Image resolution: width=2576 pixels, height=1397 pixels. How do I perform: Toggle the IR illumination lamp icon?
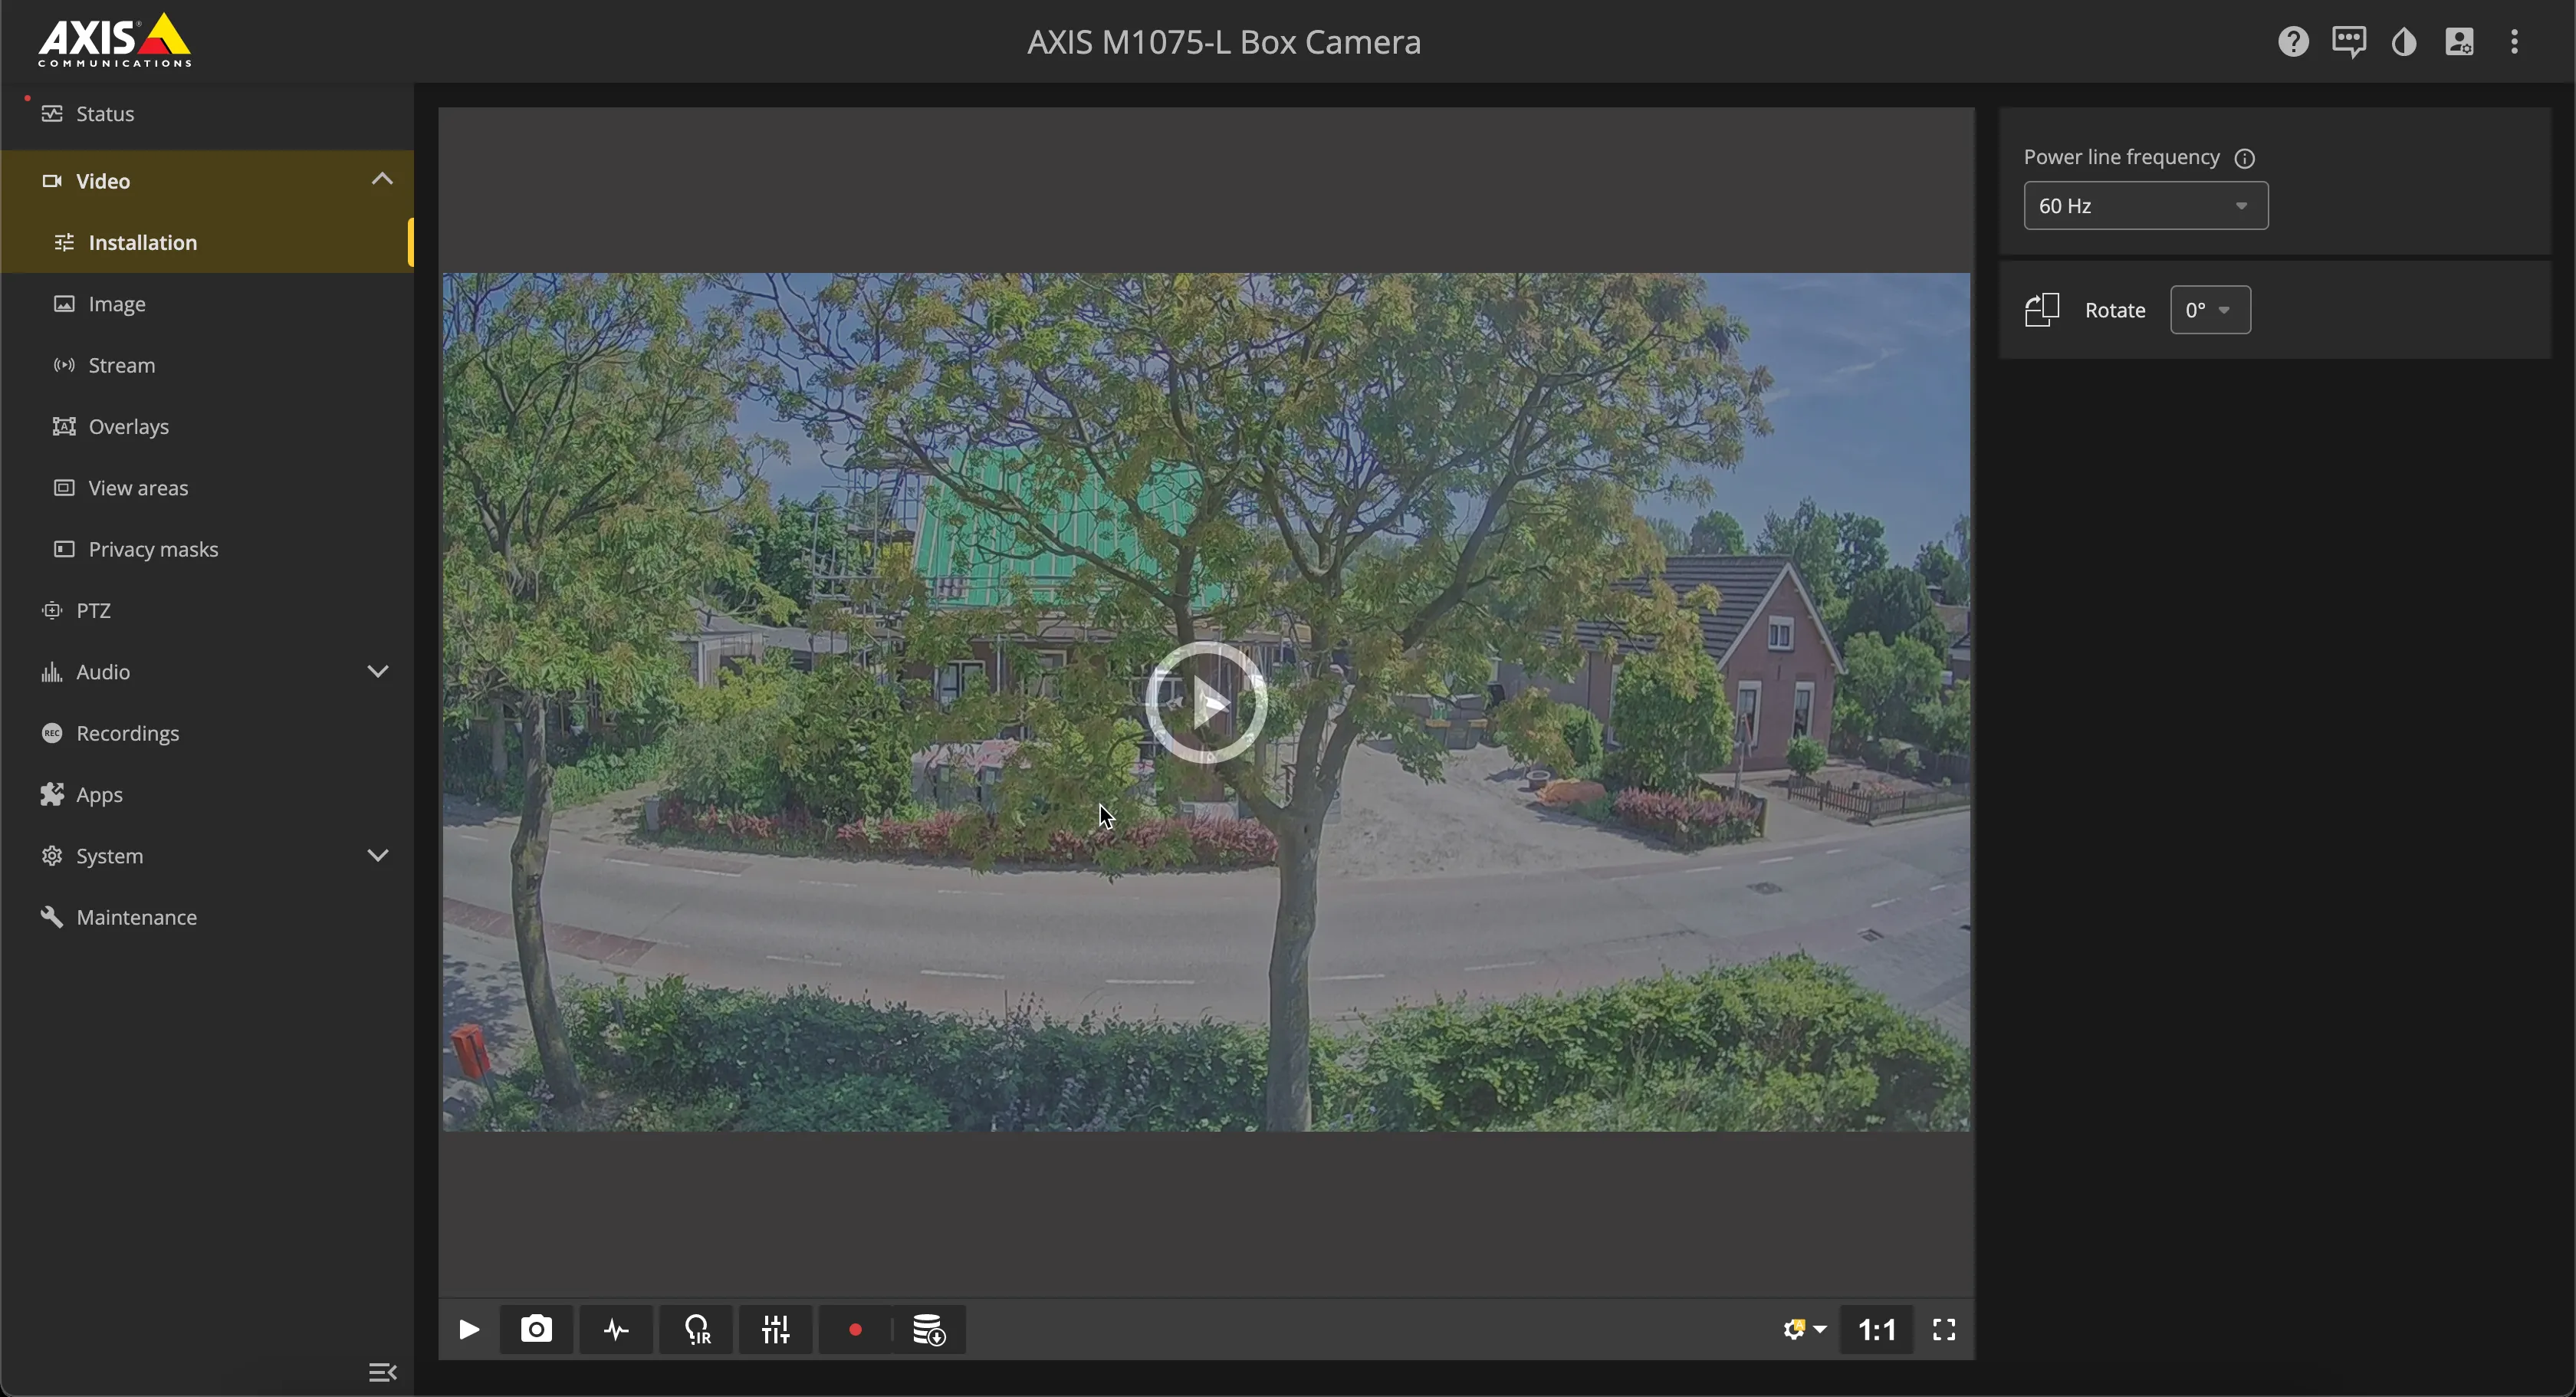(697, 1329)
